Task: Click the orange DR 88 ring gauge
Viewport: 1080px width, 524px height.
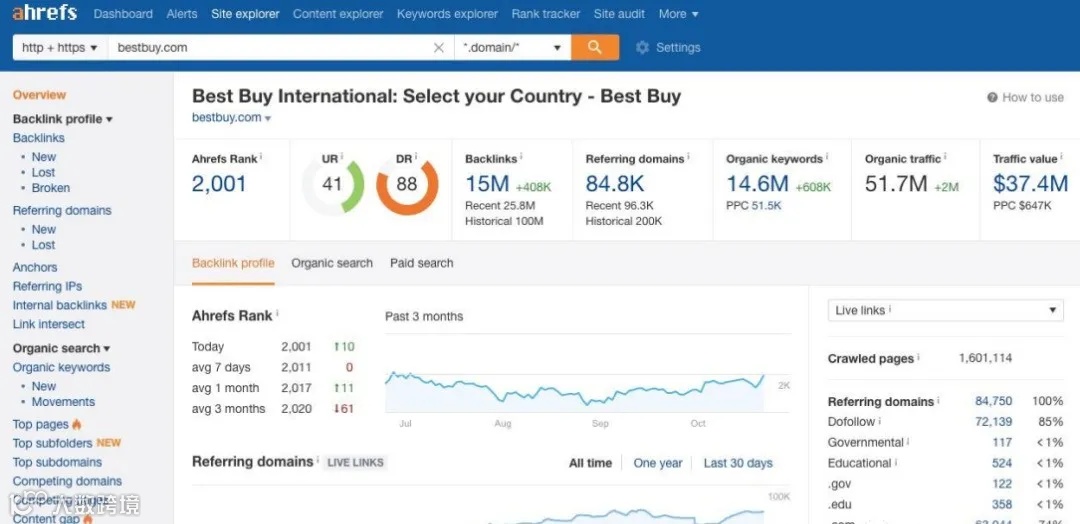Action: pyautogui.click(x=407, y=186)
